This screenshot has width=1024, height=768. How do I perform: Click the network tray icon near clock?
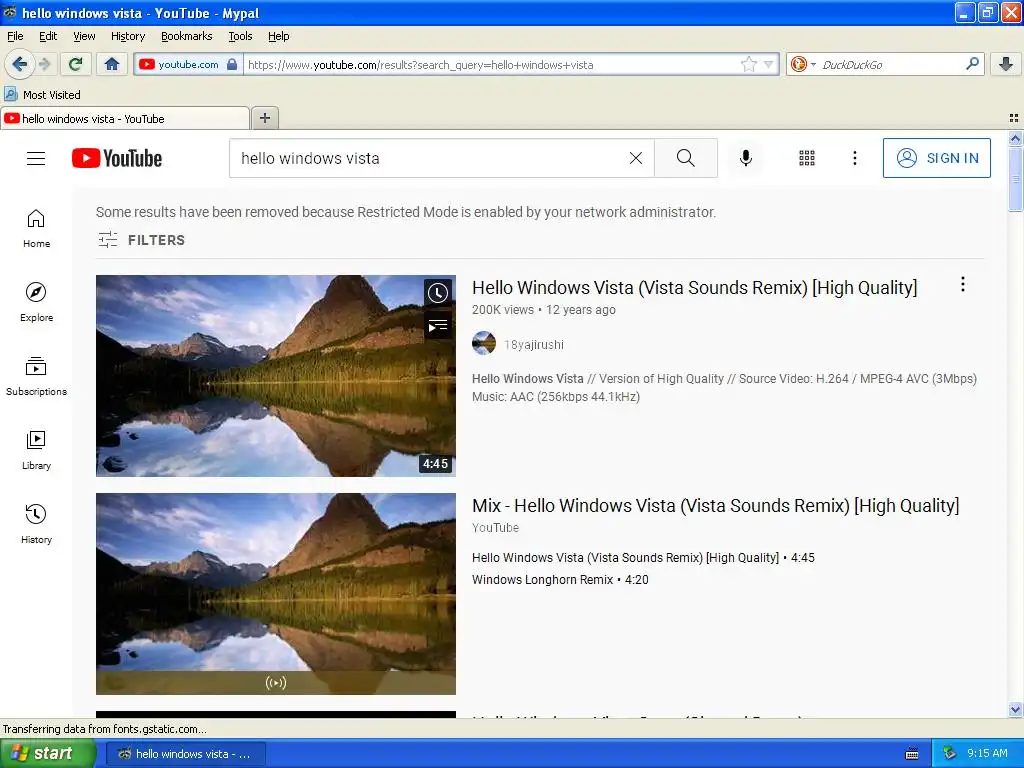950,753
